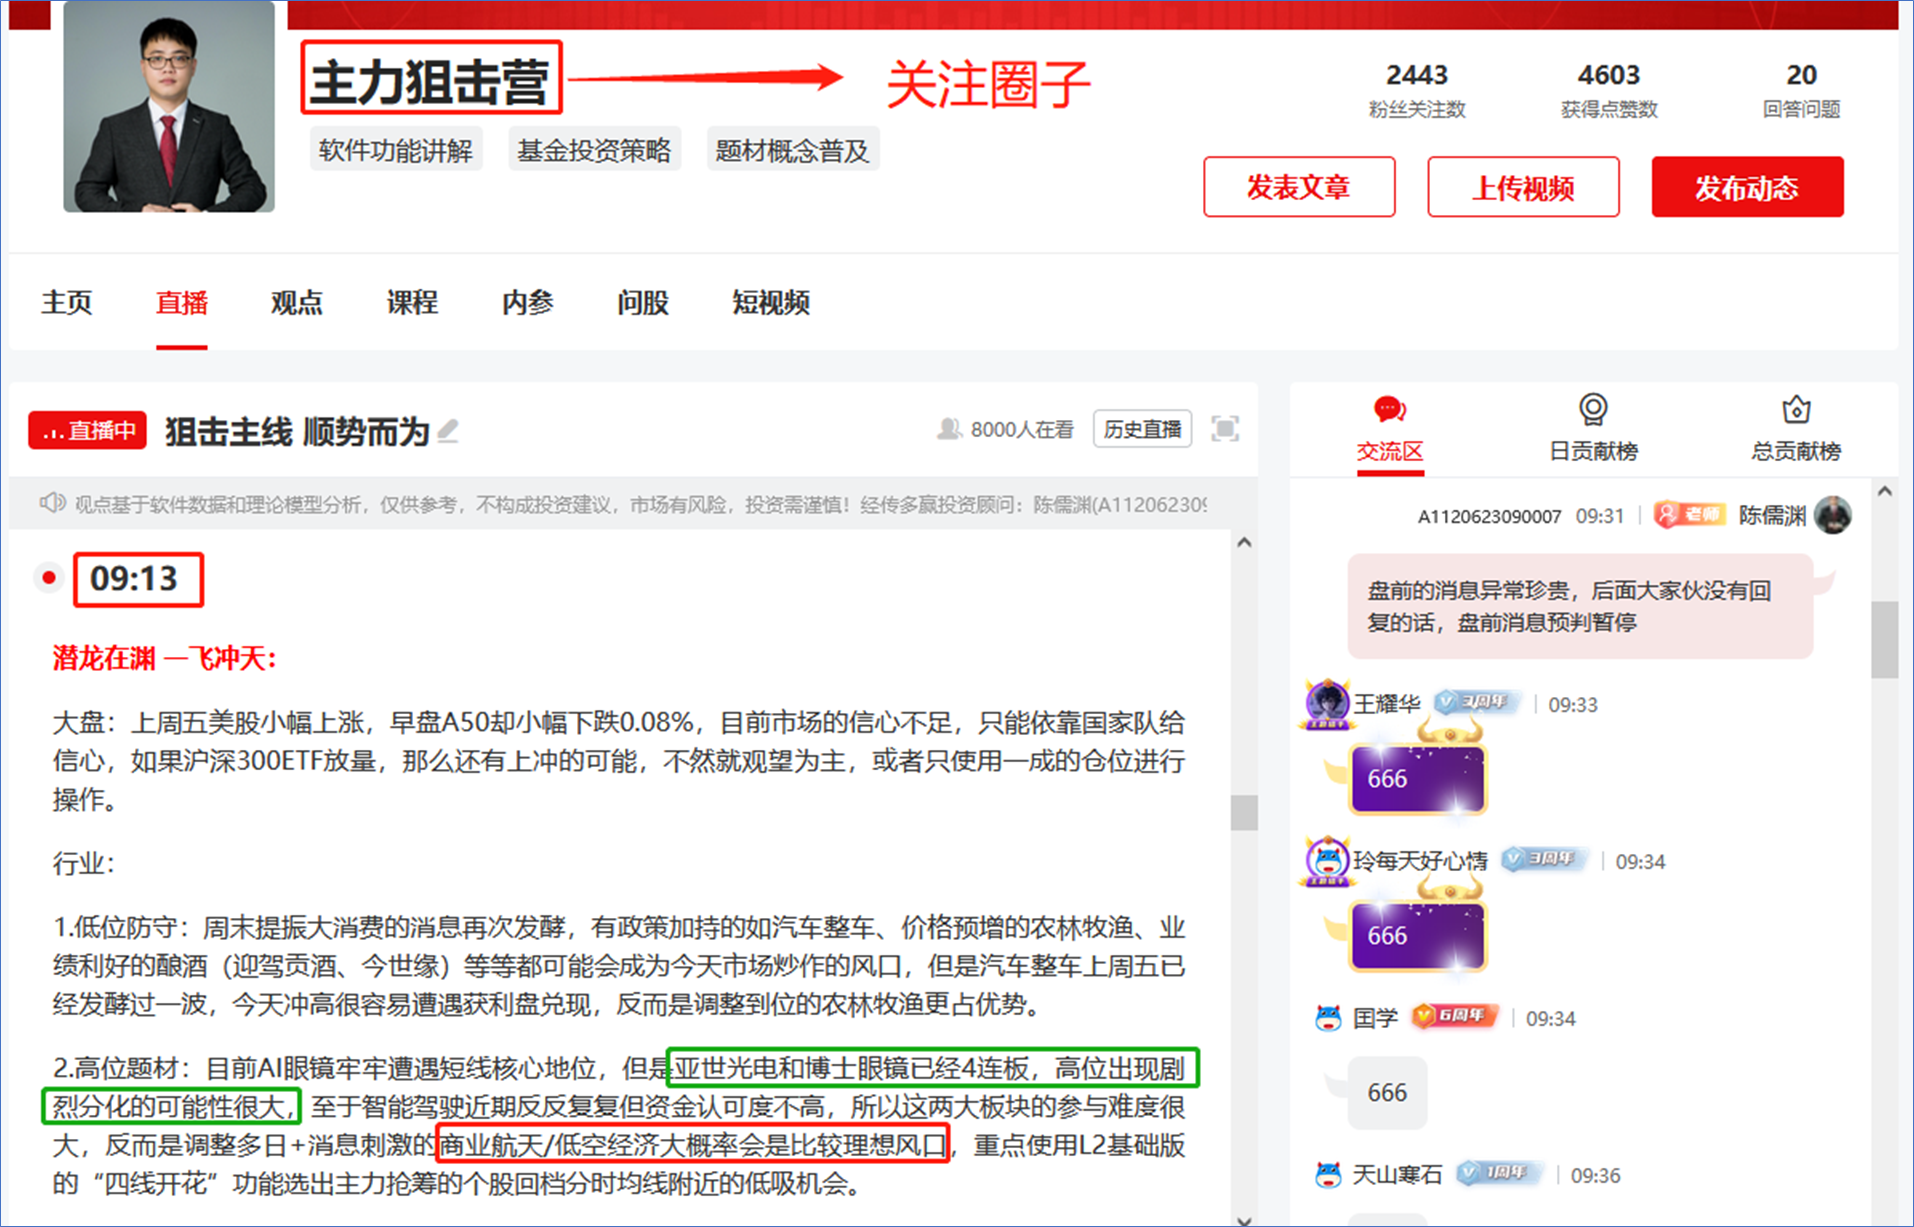Click the 直播中 live status badge
Screen dimensions: 1914x1227
tap(88, 431)
